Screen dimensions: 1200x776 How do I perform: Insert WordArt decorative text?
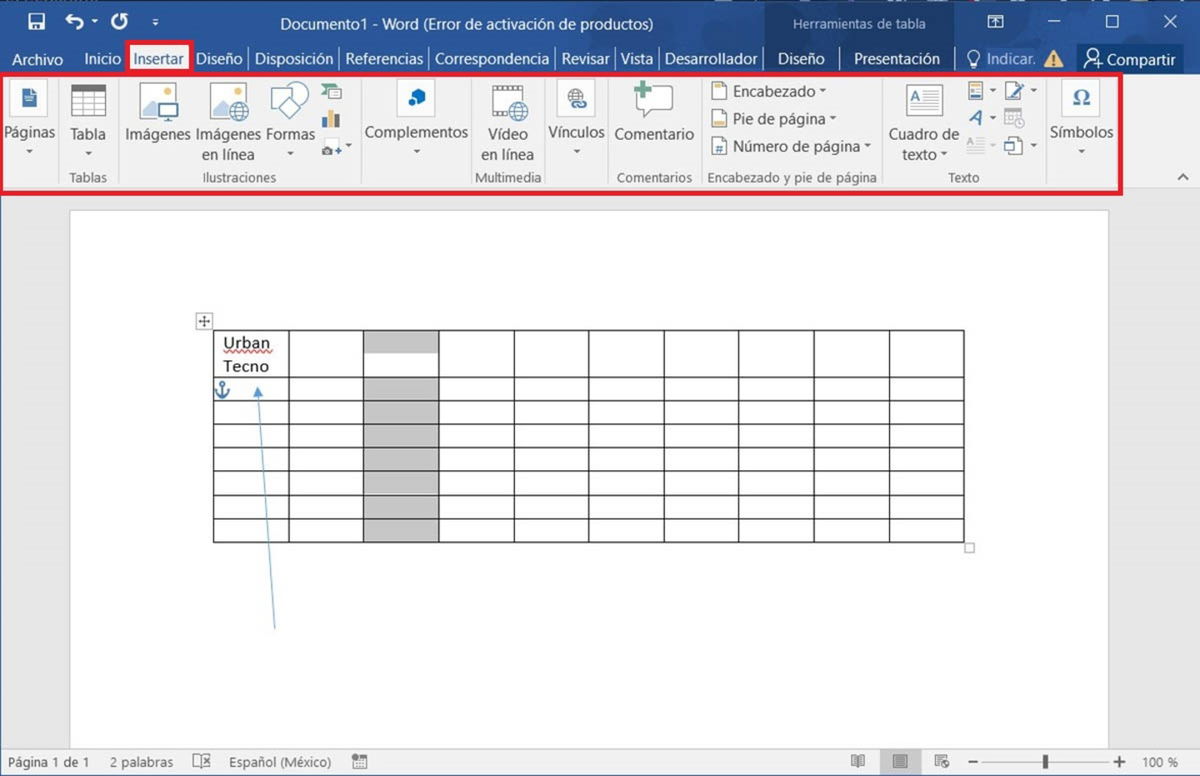coord(977,118)
